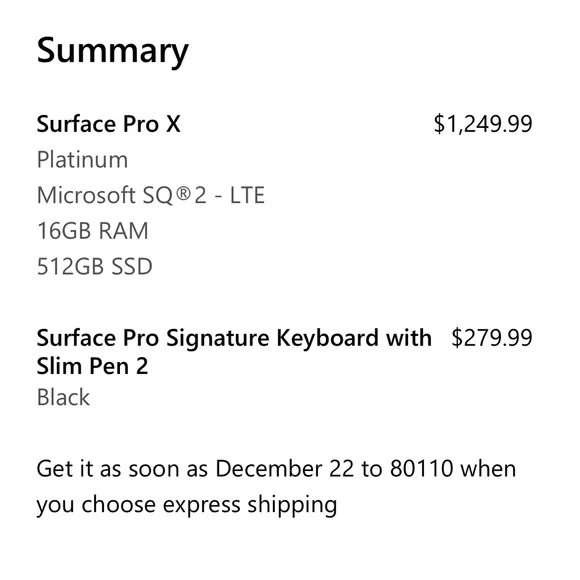Select the Surface Pro X product title

pos(108,124)
